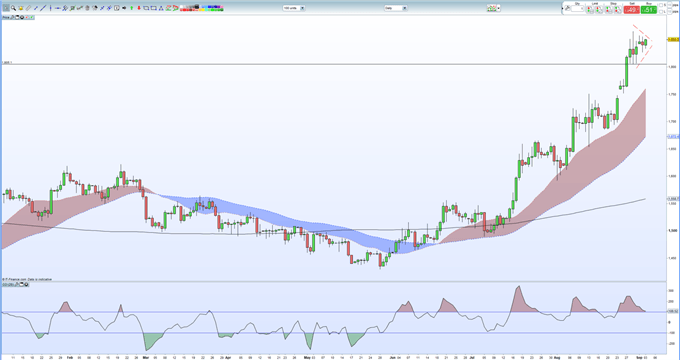Activate the magnifier zoom tool
Viewport: 680px width, 360px height.
tap(13, 8)
